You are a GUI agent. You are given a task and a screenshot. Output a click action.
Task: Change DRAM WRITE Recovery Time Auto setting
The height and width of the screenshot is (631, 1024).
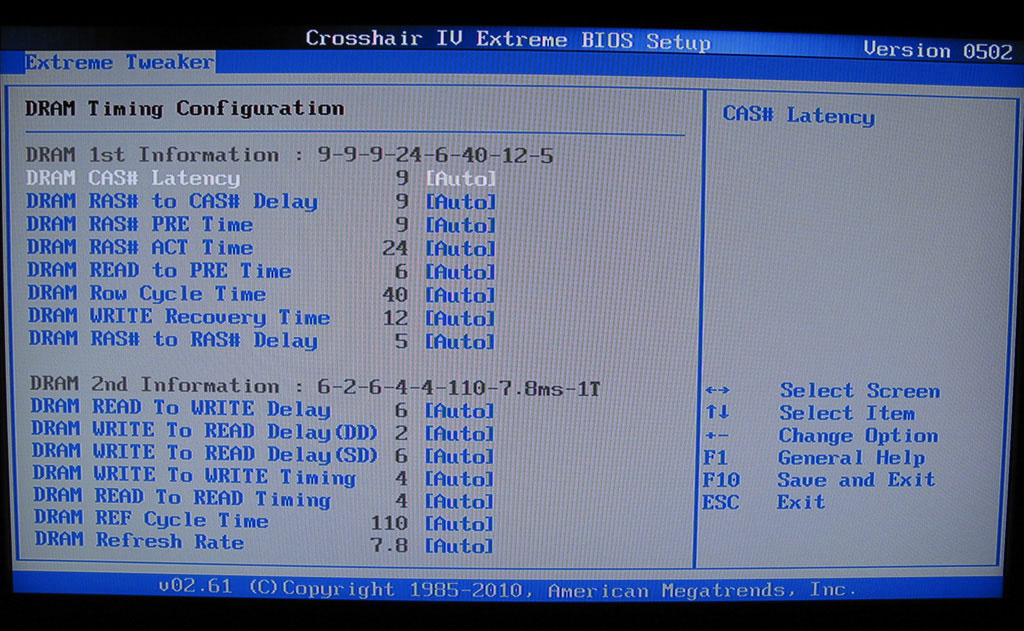coord(460,319)
